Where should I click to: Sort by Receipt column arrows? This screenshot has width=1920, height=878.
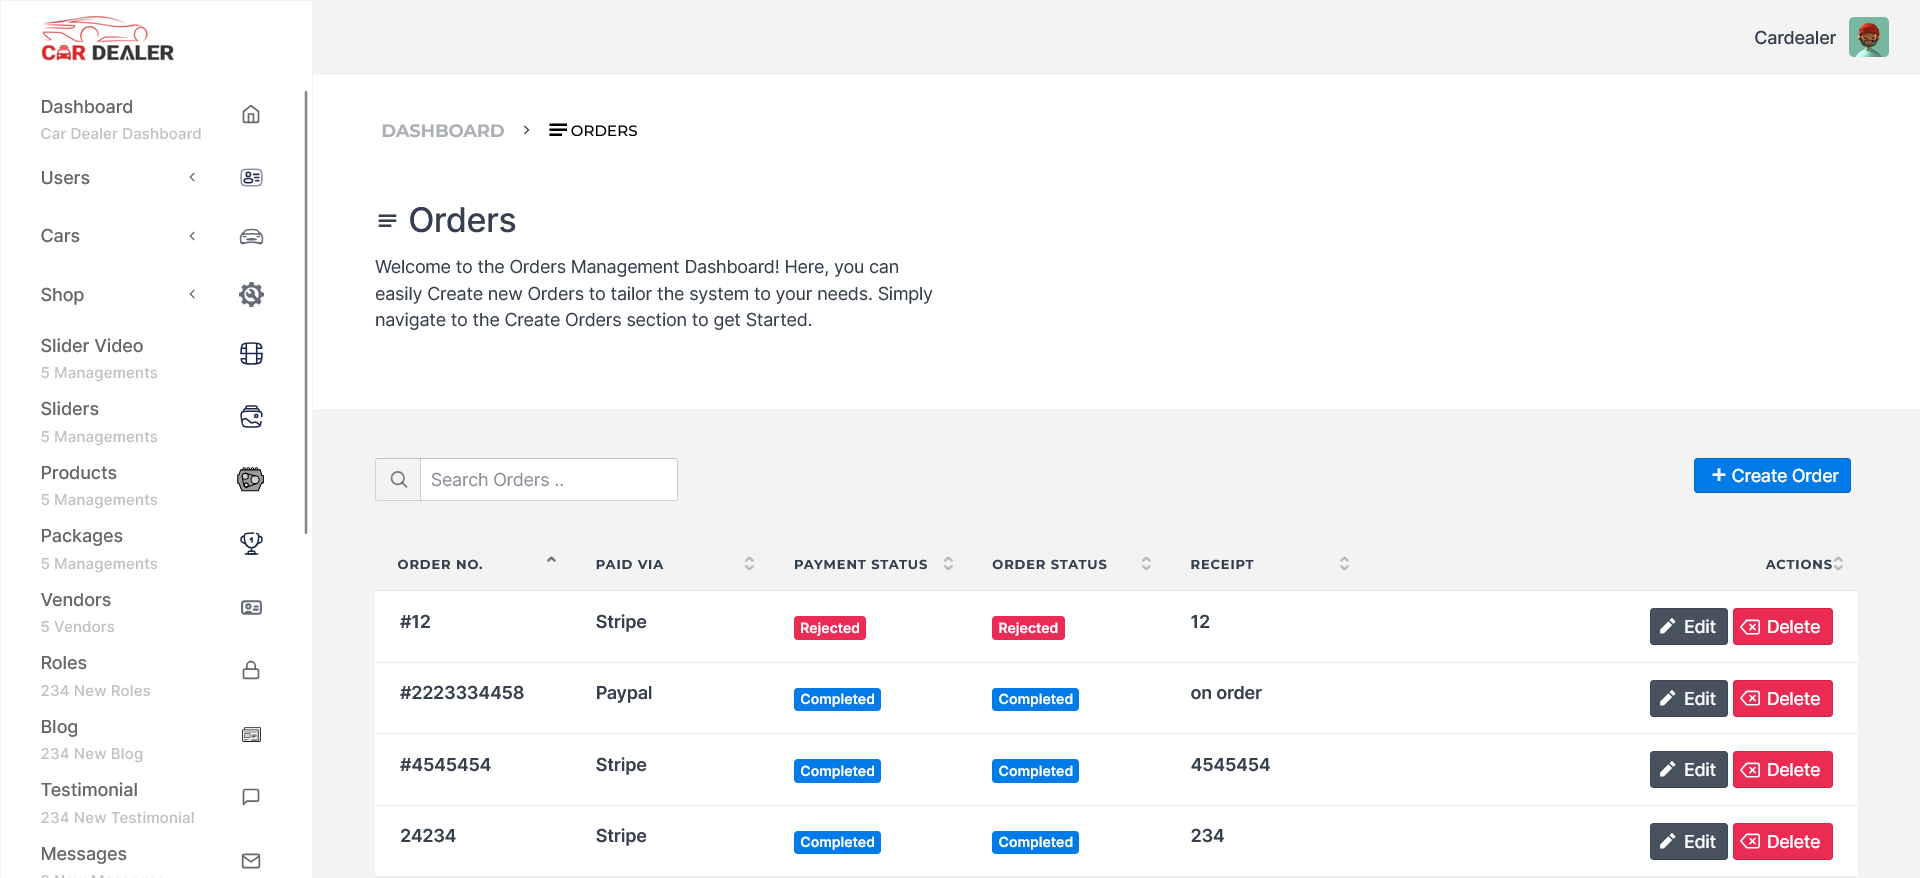coord(1344,564)
